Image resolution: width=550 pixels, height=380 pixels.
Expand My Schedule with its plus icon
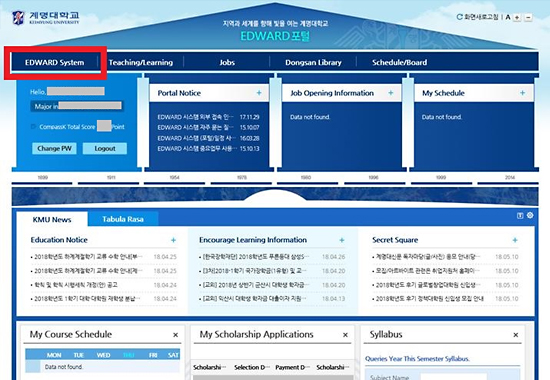click(523, 93)
